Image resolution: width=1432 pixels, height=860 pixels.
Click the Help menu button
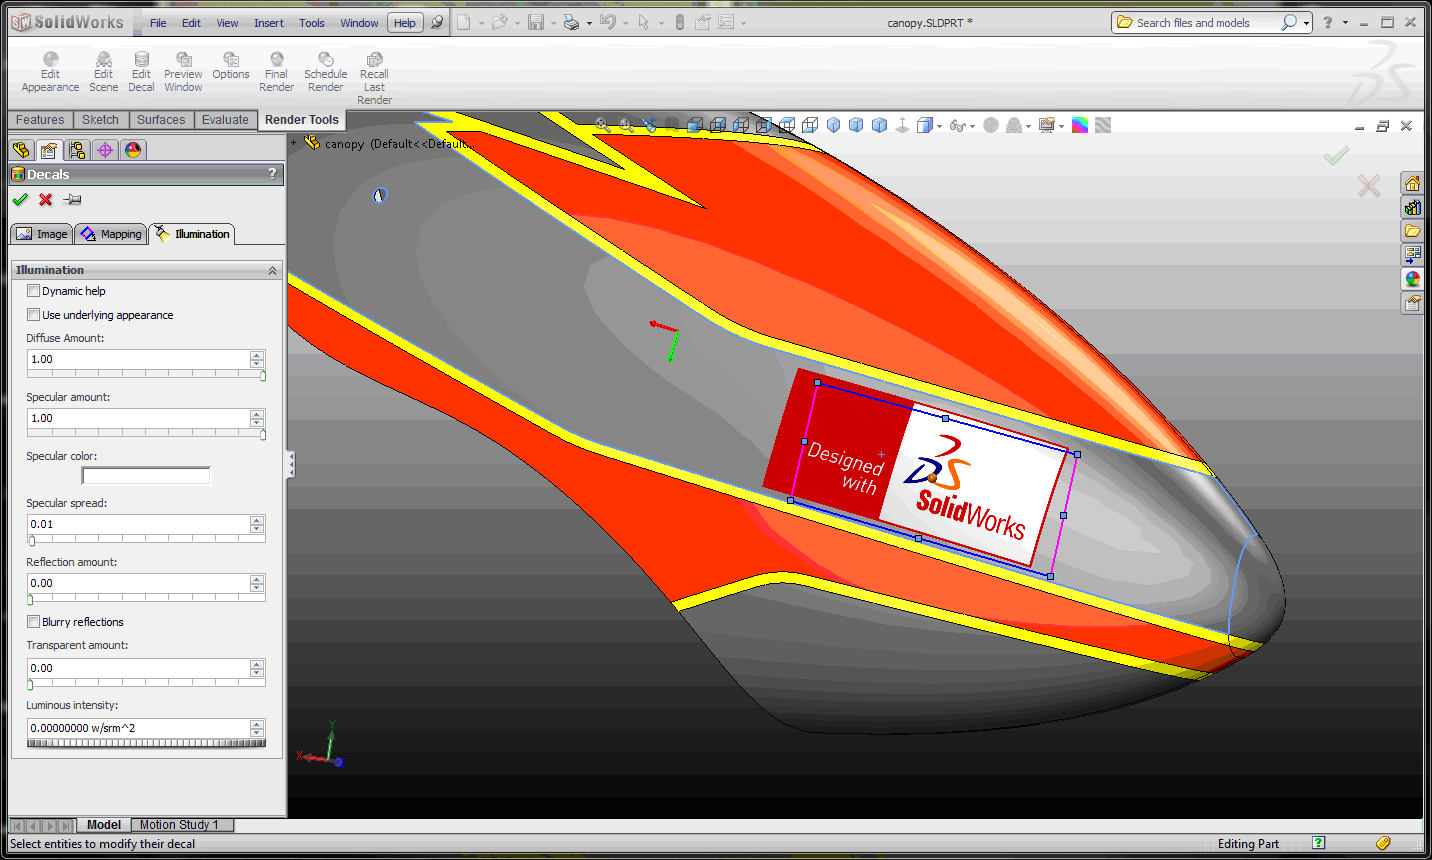coord(405,23)
